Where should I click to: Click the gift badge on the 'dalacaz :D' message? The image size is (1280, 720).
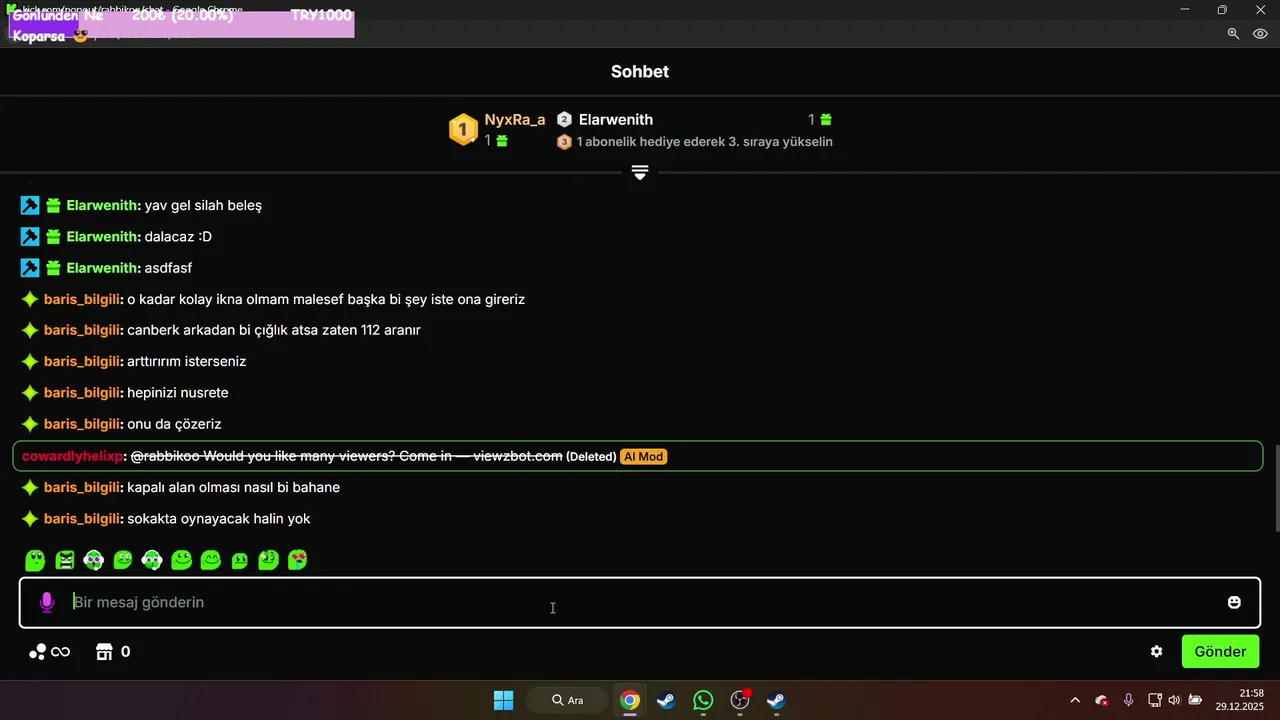point(53,237)
